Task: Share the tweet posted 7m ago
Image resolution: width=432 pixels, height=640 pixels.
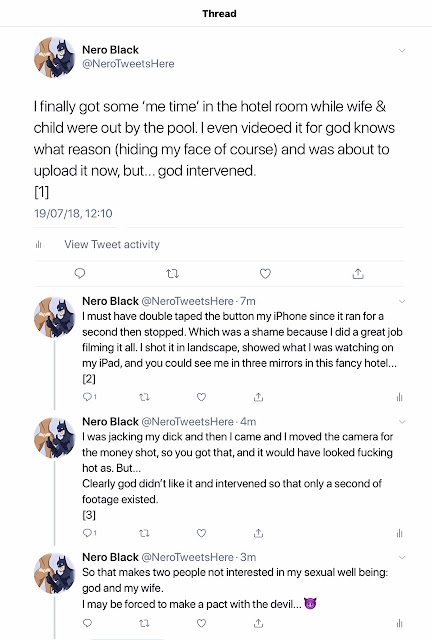Action: 258,397
